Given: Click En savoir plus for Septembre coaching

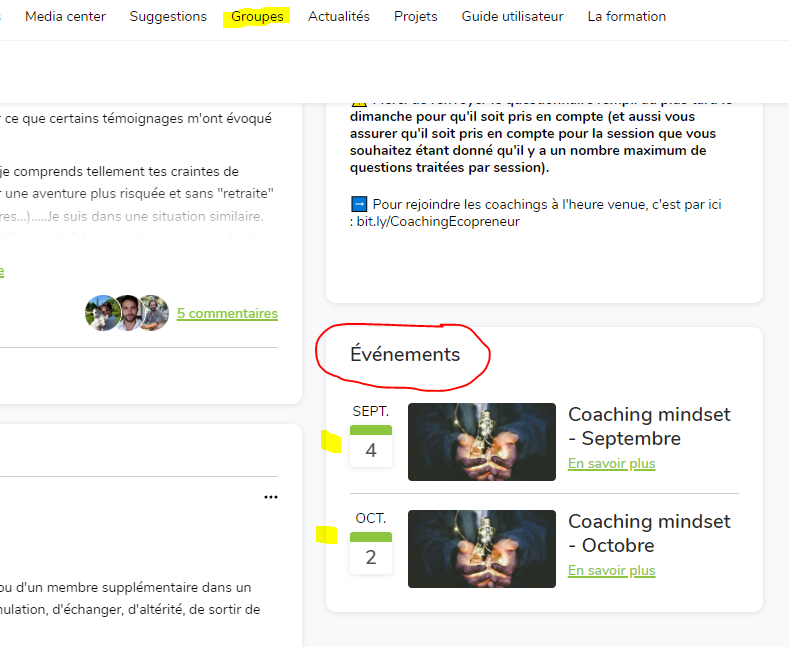Looking at the screenshot, I should pyautogui.click(x=611, y=464).
